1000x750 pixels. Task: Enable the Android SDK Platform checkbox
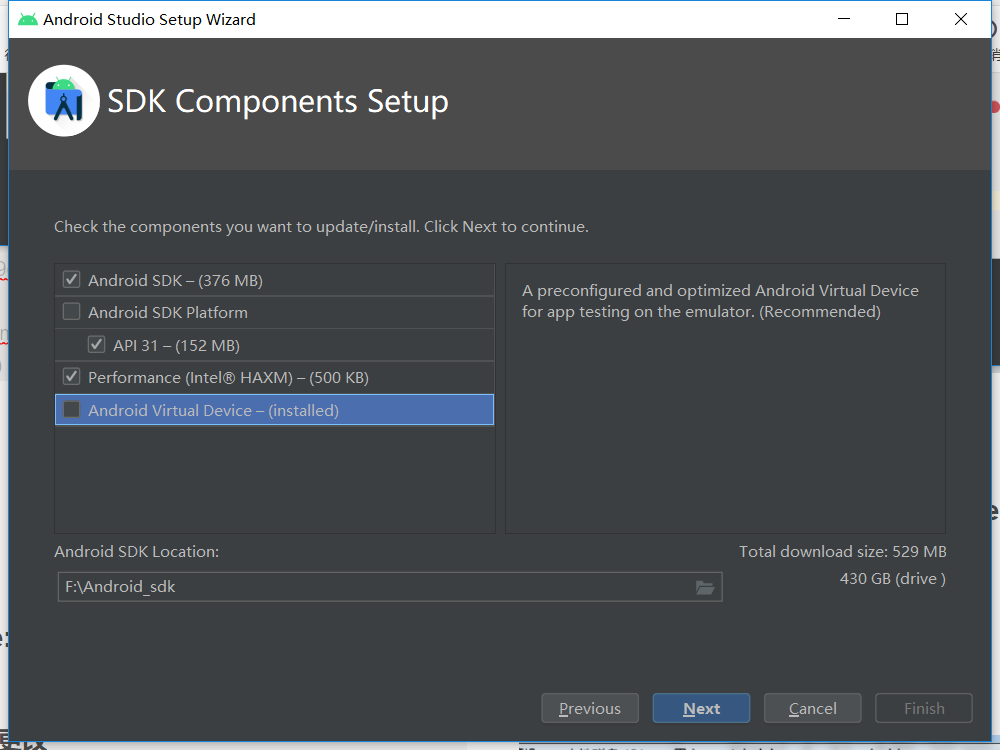[71, 312]
